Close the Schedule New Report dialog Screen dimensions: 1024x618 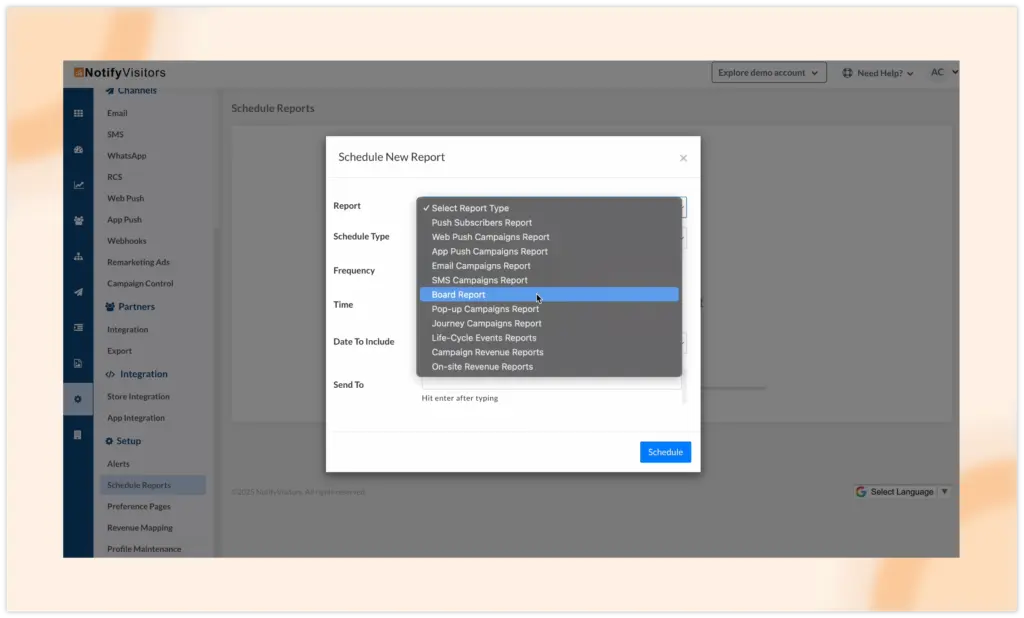[x=683, y=158]
